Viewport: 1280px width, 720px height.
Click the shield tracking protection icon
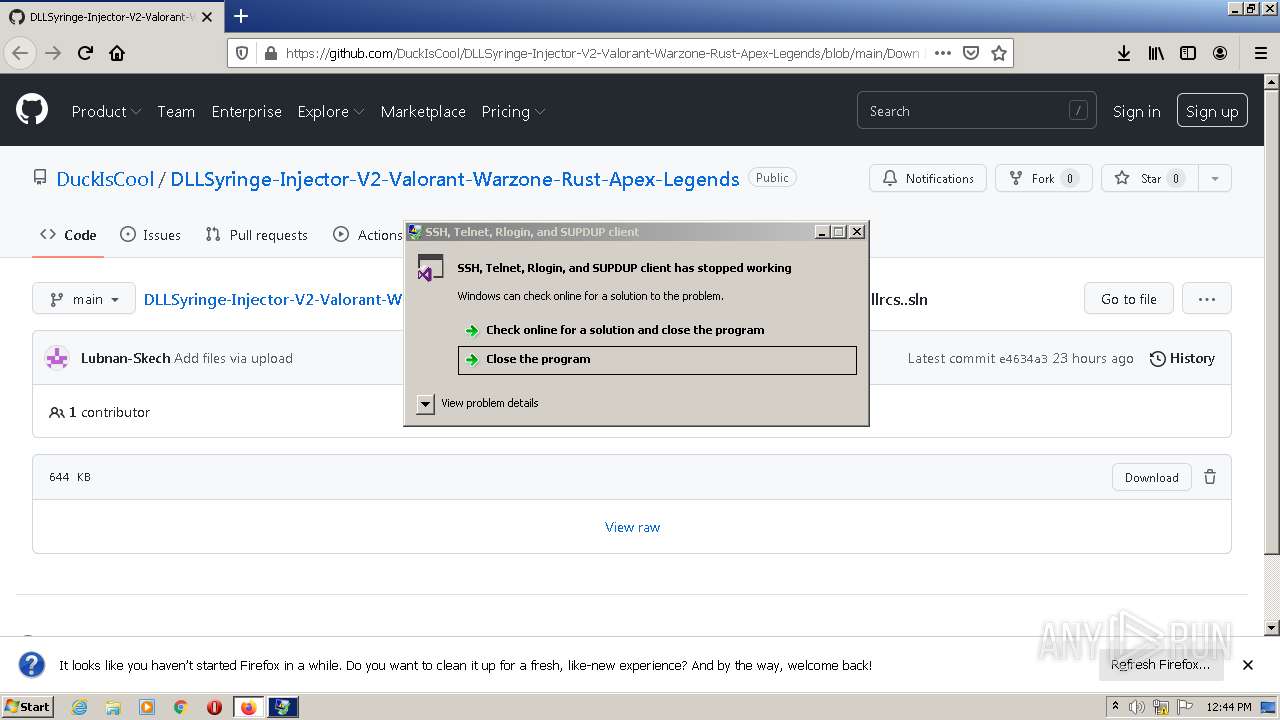pos(242,53)
